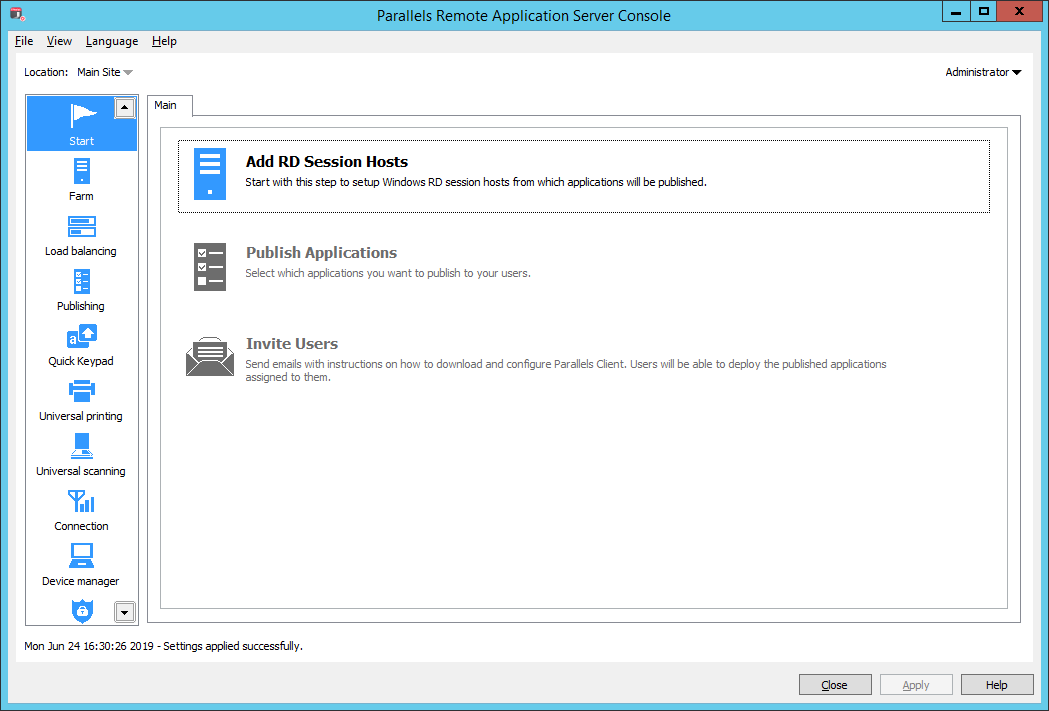This screenshot has height=711, width=1049.
Task: Click the Help button at bottom right
Action: tap(997, 685)
